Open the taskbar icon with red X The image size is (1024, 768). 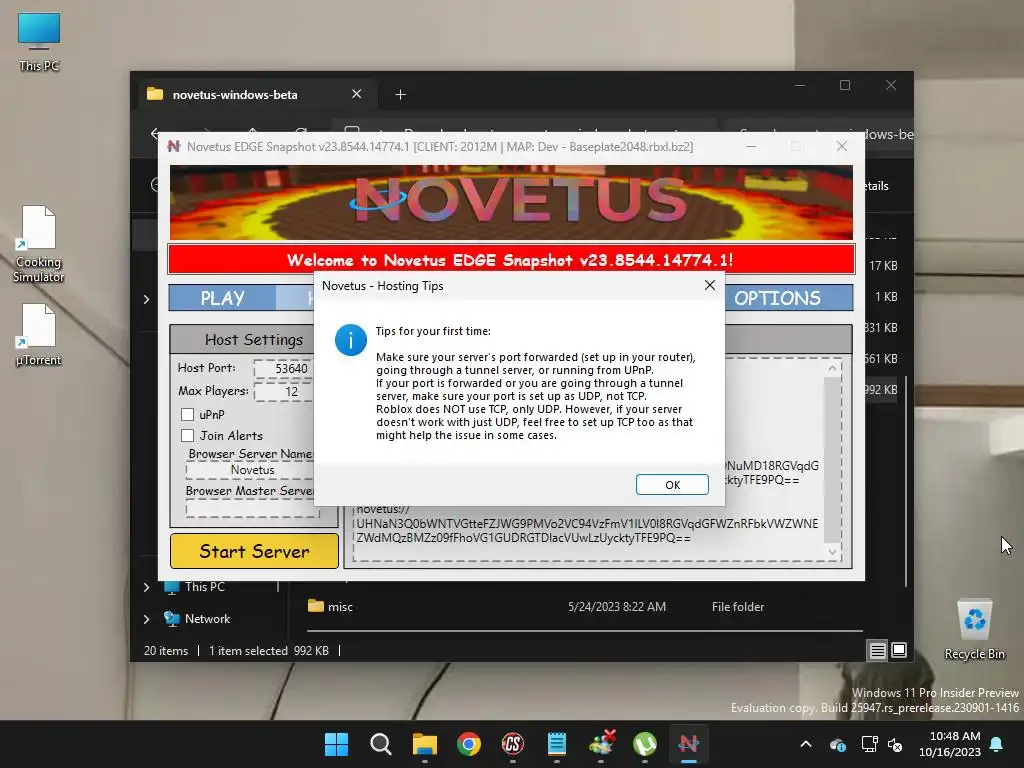coord(601,744)
